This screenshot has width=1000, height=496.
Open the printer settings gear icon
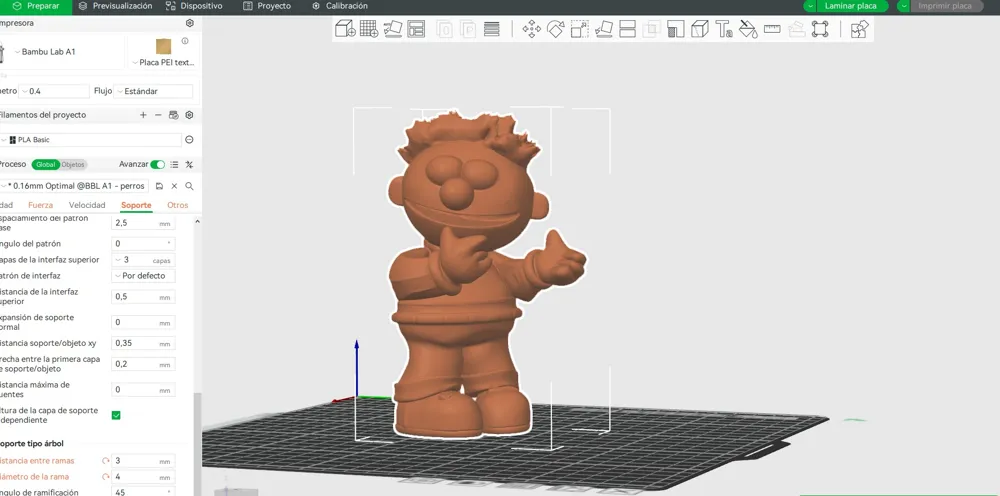(x=189, y=23)
